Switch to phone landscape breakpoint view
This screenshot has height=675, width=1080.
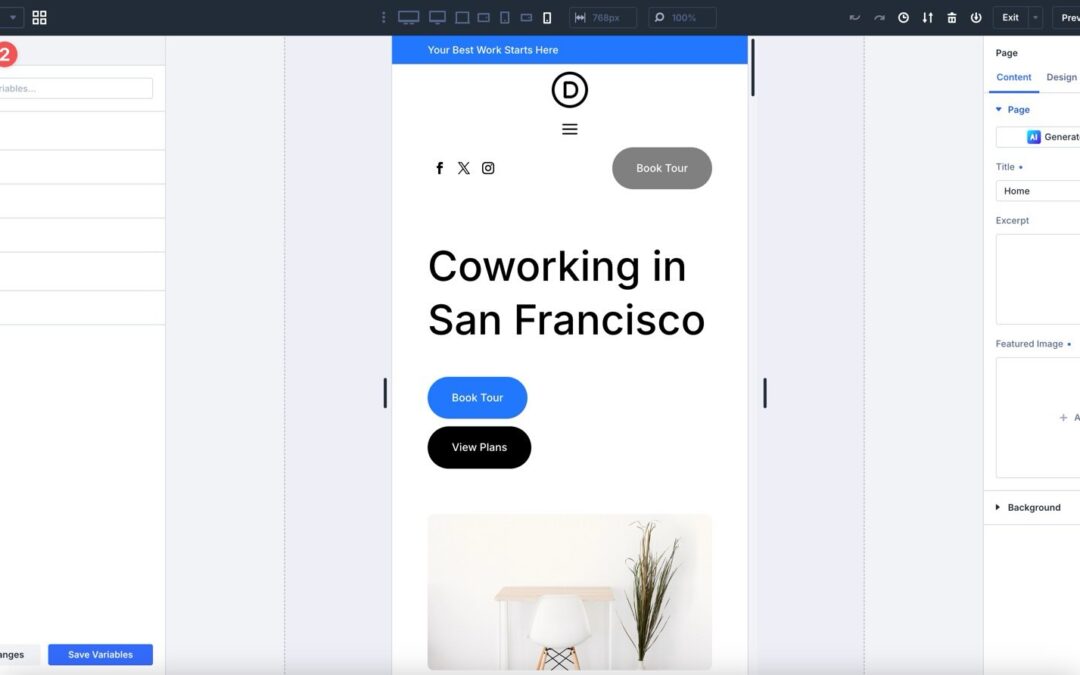(526, 17)
